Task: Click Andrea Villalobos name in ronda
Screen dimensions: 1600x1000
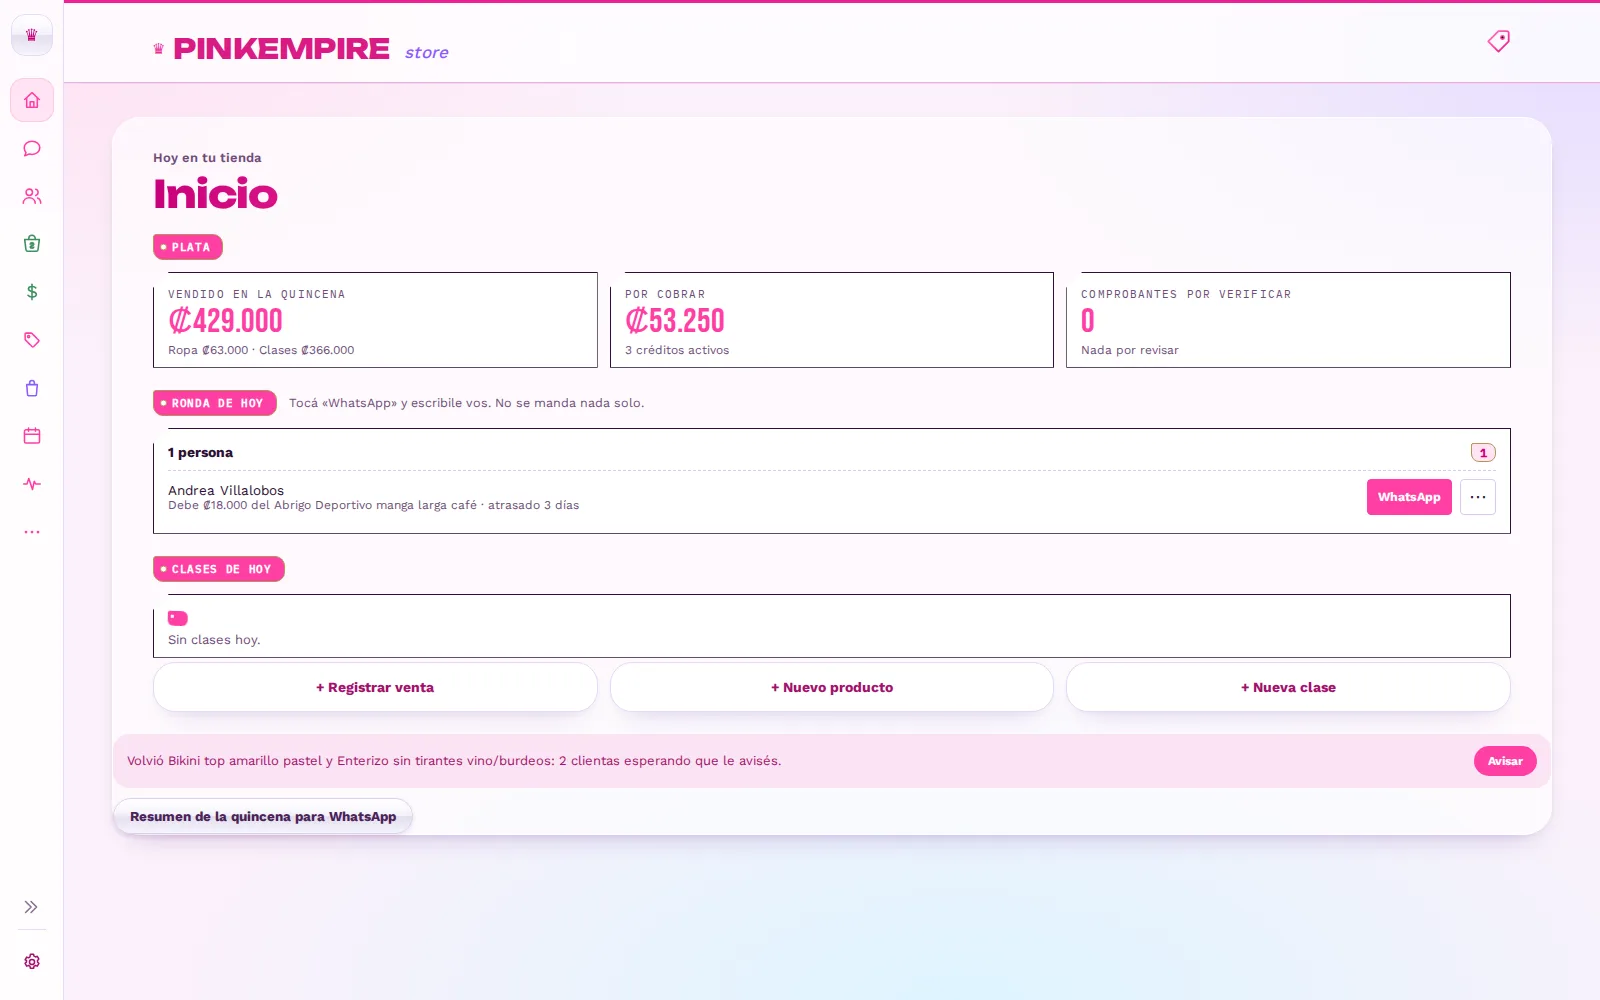Action: click(x=226, y=490)
